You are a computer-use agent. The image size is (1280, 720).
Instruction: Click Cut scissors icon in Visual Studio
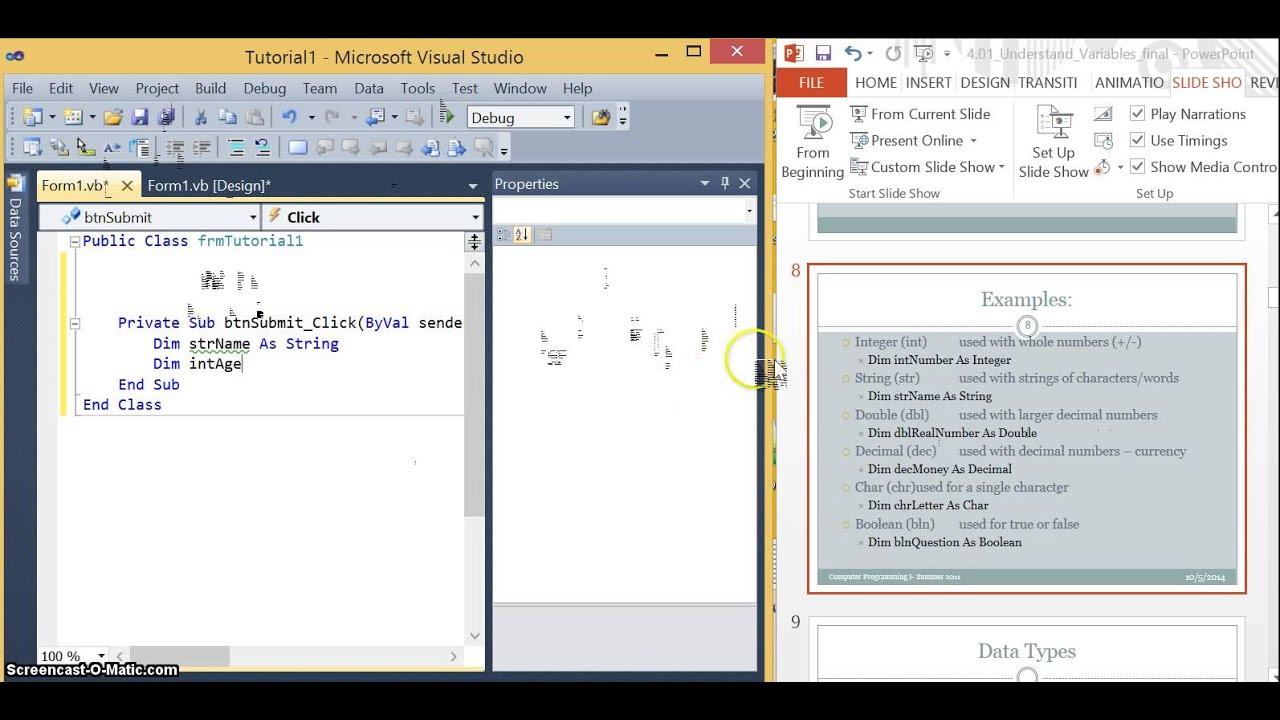[201, 117]
